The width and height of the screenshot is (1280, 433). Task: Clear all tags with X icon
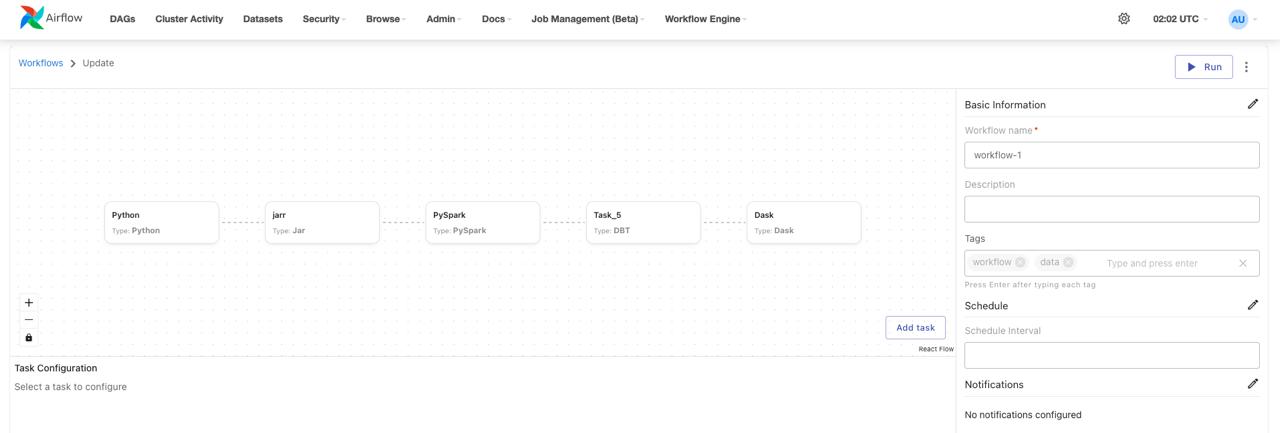pos(1243,263)
